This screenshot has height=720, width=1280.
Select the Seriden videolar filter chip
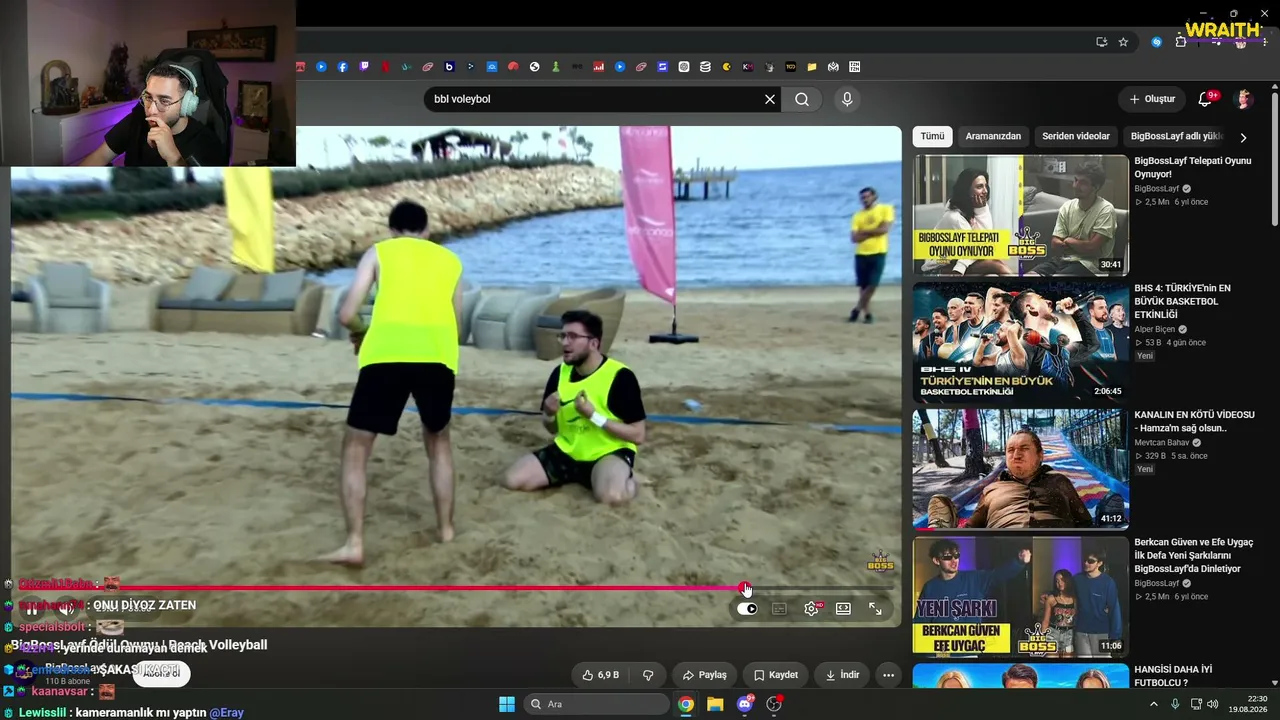click(x=1076, y=136)
